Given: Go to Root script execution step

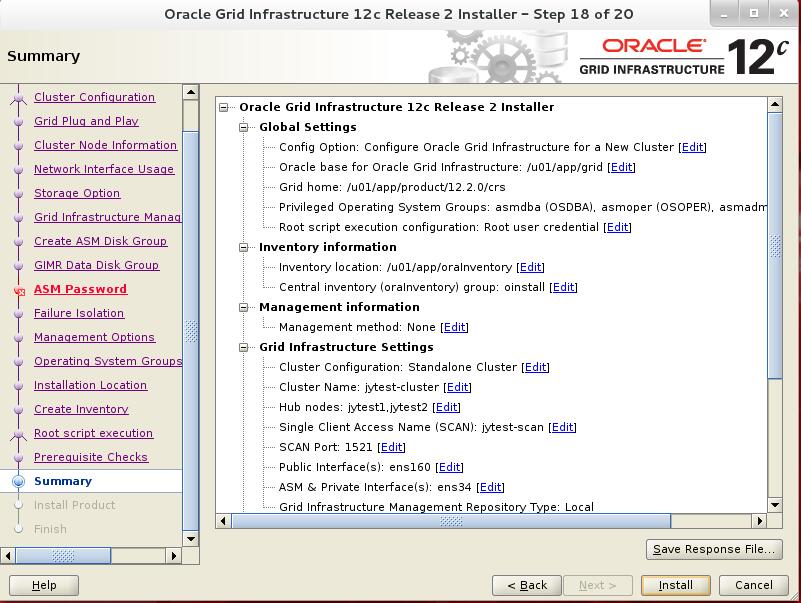Looking at the screenshot, I should click(93, 433).
